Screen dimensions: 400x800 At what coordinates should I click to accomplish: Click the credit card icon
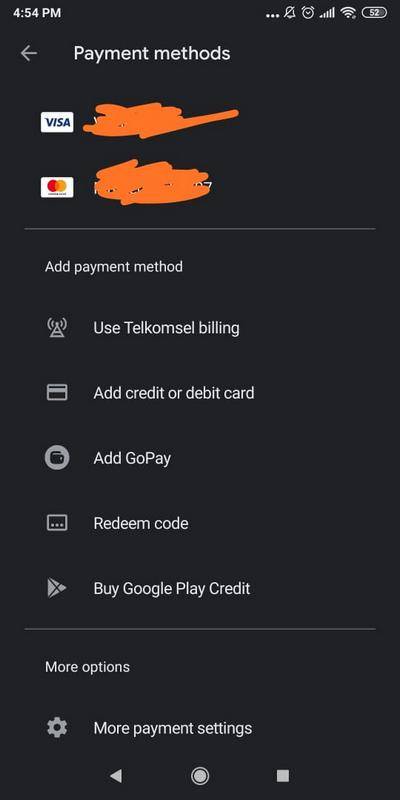click(x=57, y=392)
